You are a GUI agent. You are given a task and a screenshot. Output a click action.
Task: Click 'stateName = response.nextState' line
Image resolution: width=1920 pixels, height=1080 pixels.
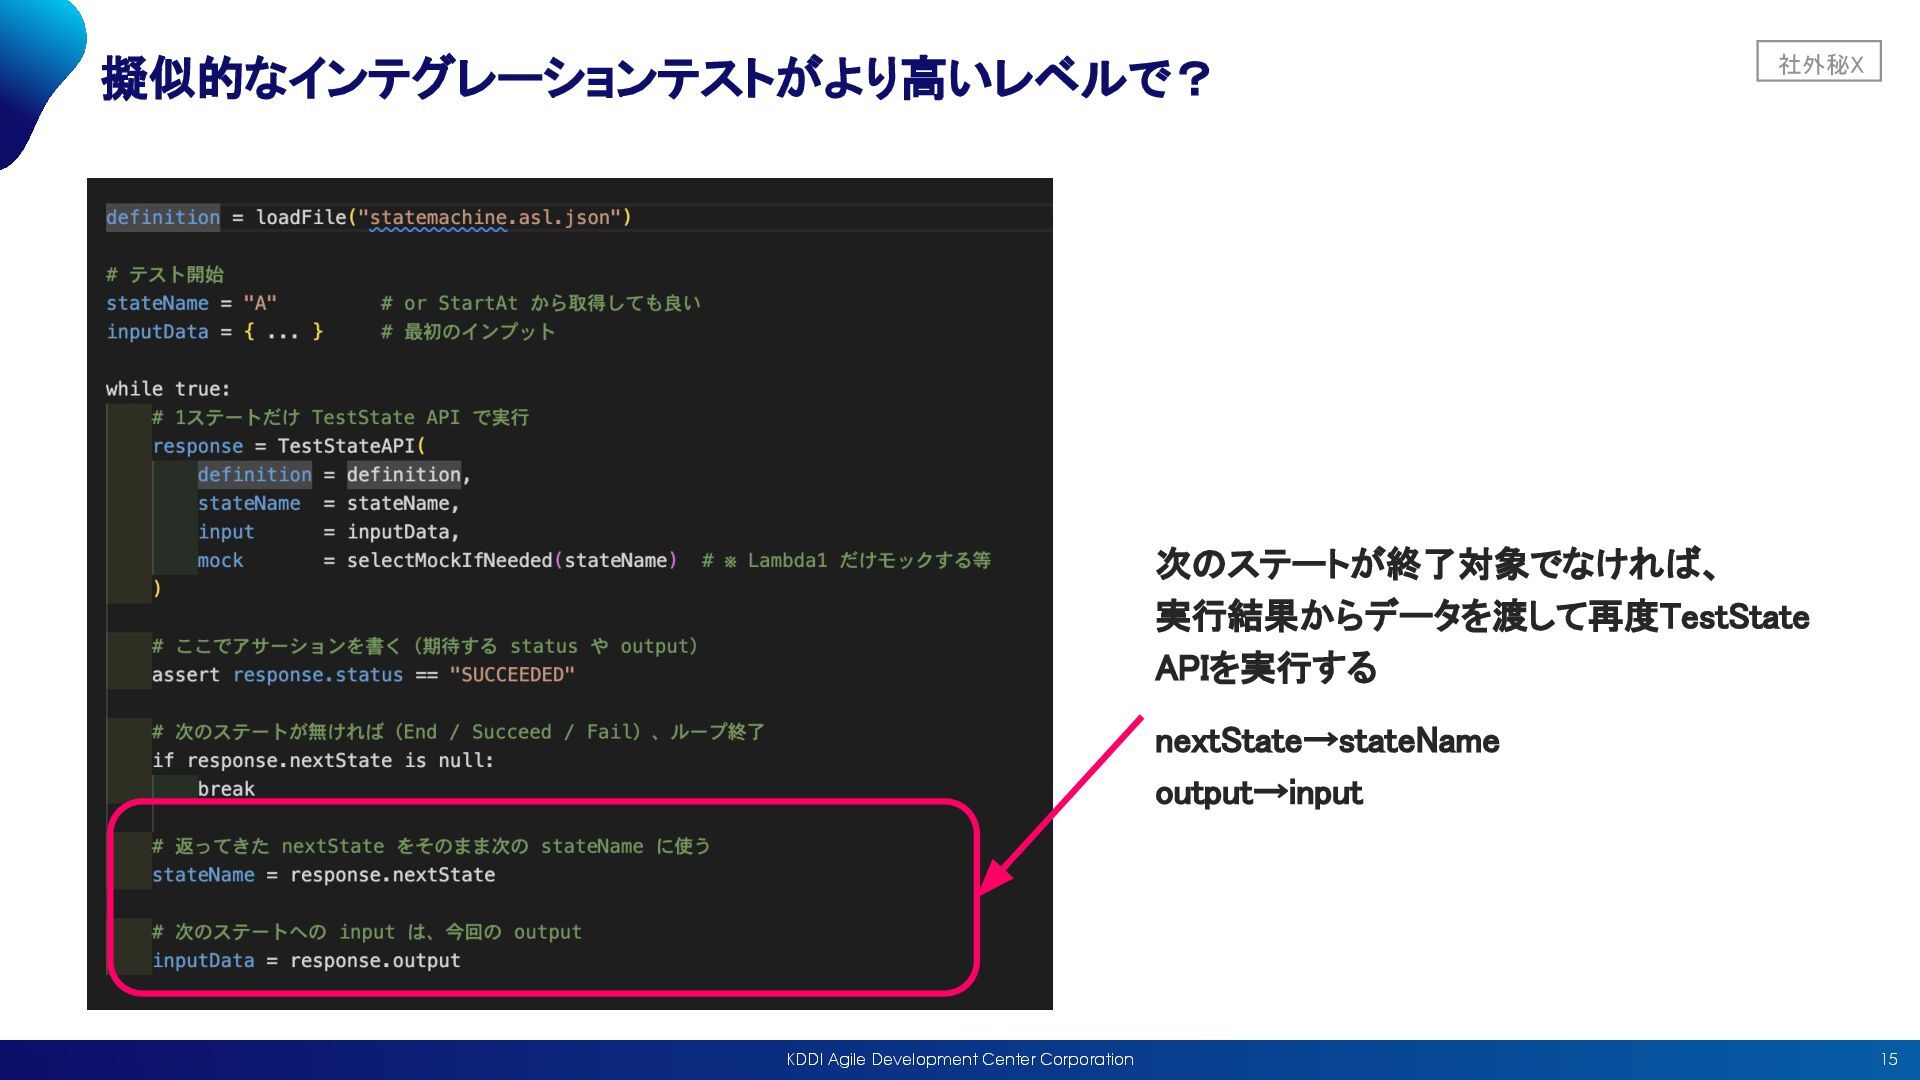pyautogui.click(x=323, y=875)
